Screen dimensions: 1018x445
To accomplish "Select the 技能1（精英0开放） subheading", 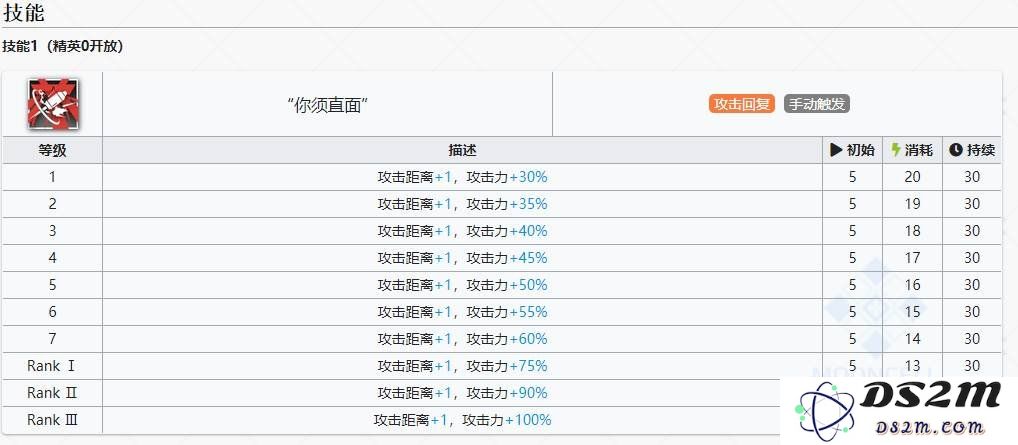I will coord(63,46).
